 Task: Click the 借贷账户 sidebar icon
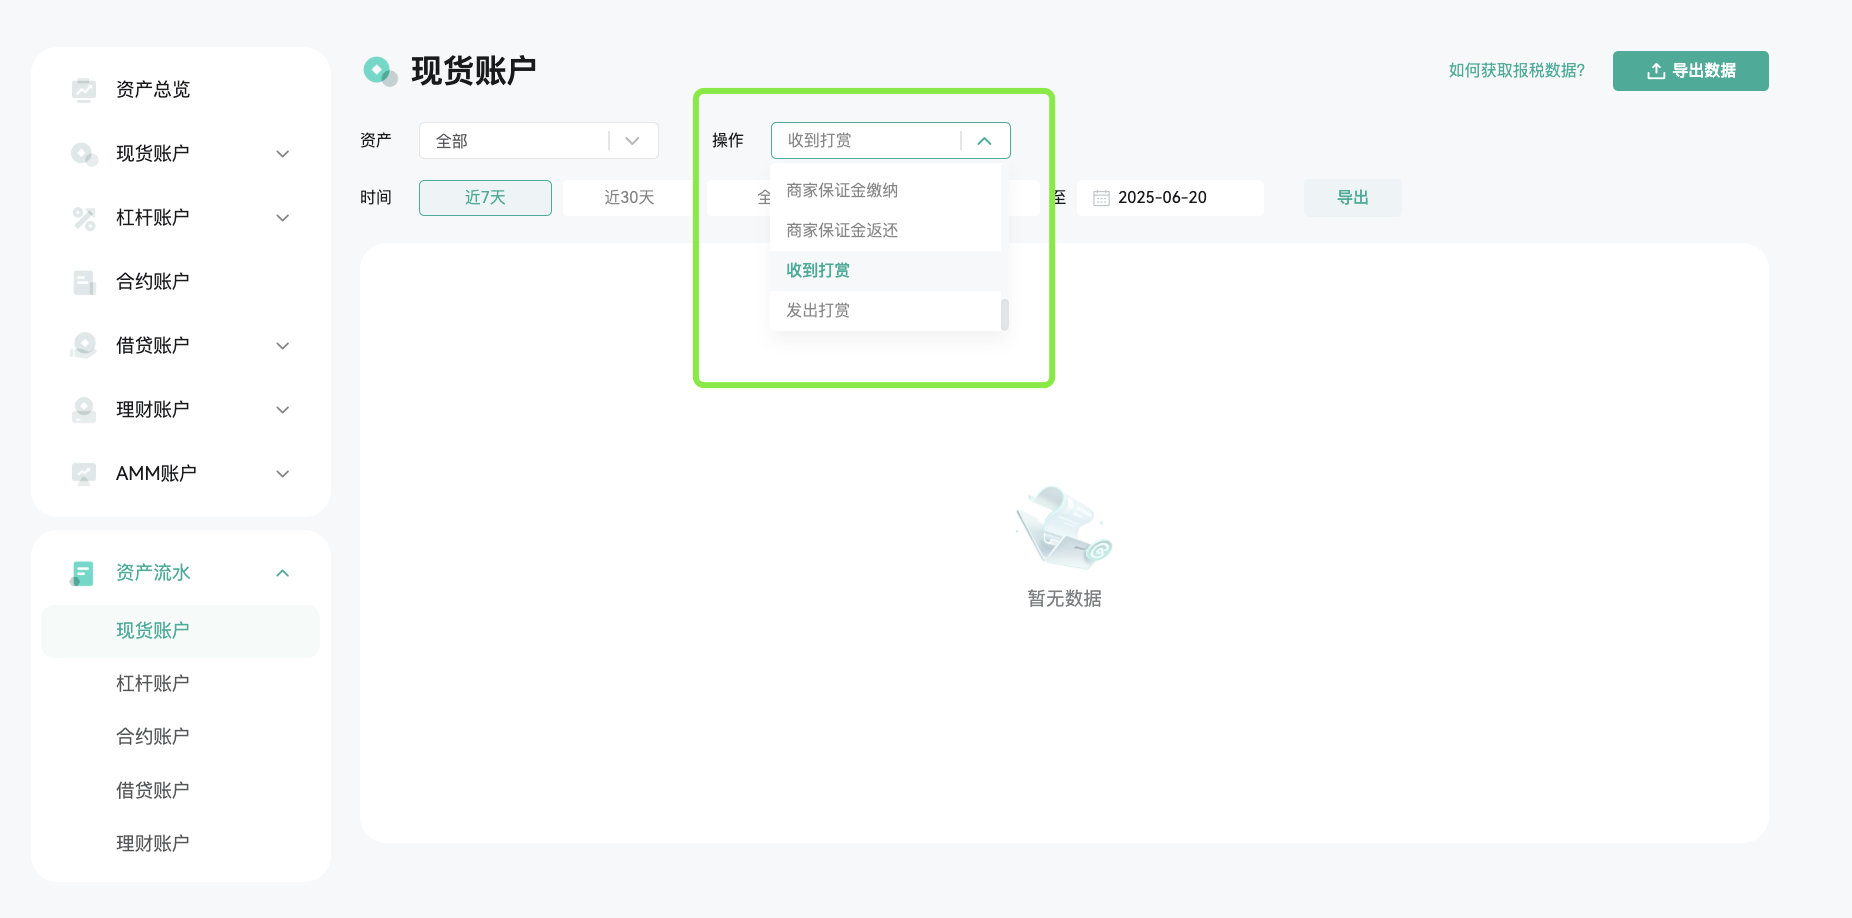84,346
